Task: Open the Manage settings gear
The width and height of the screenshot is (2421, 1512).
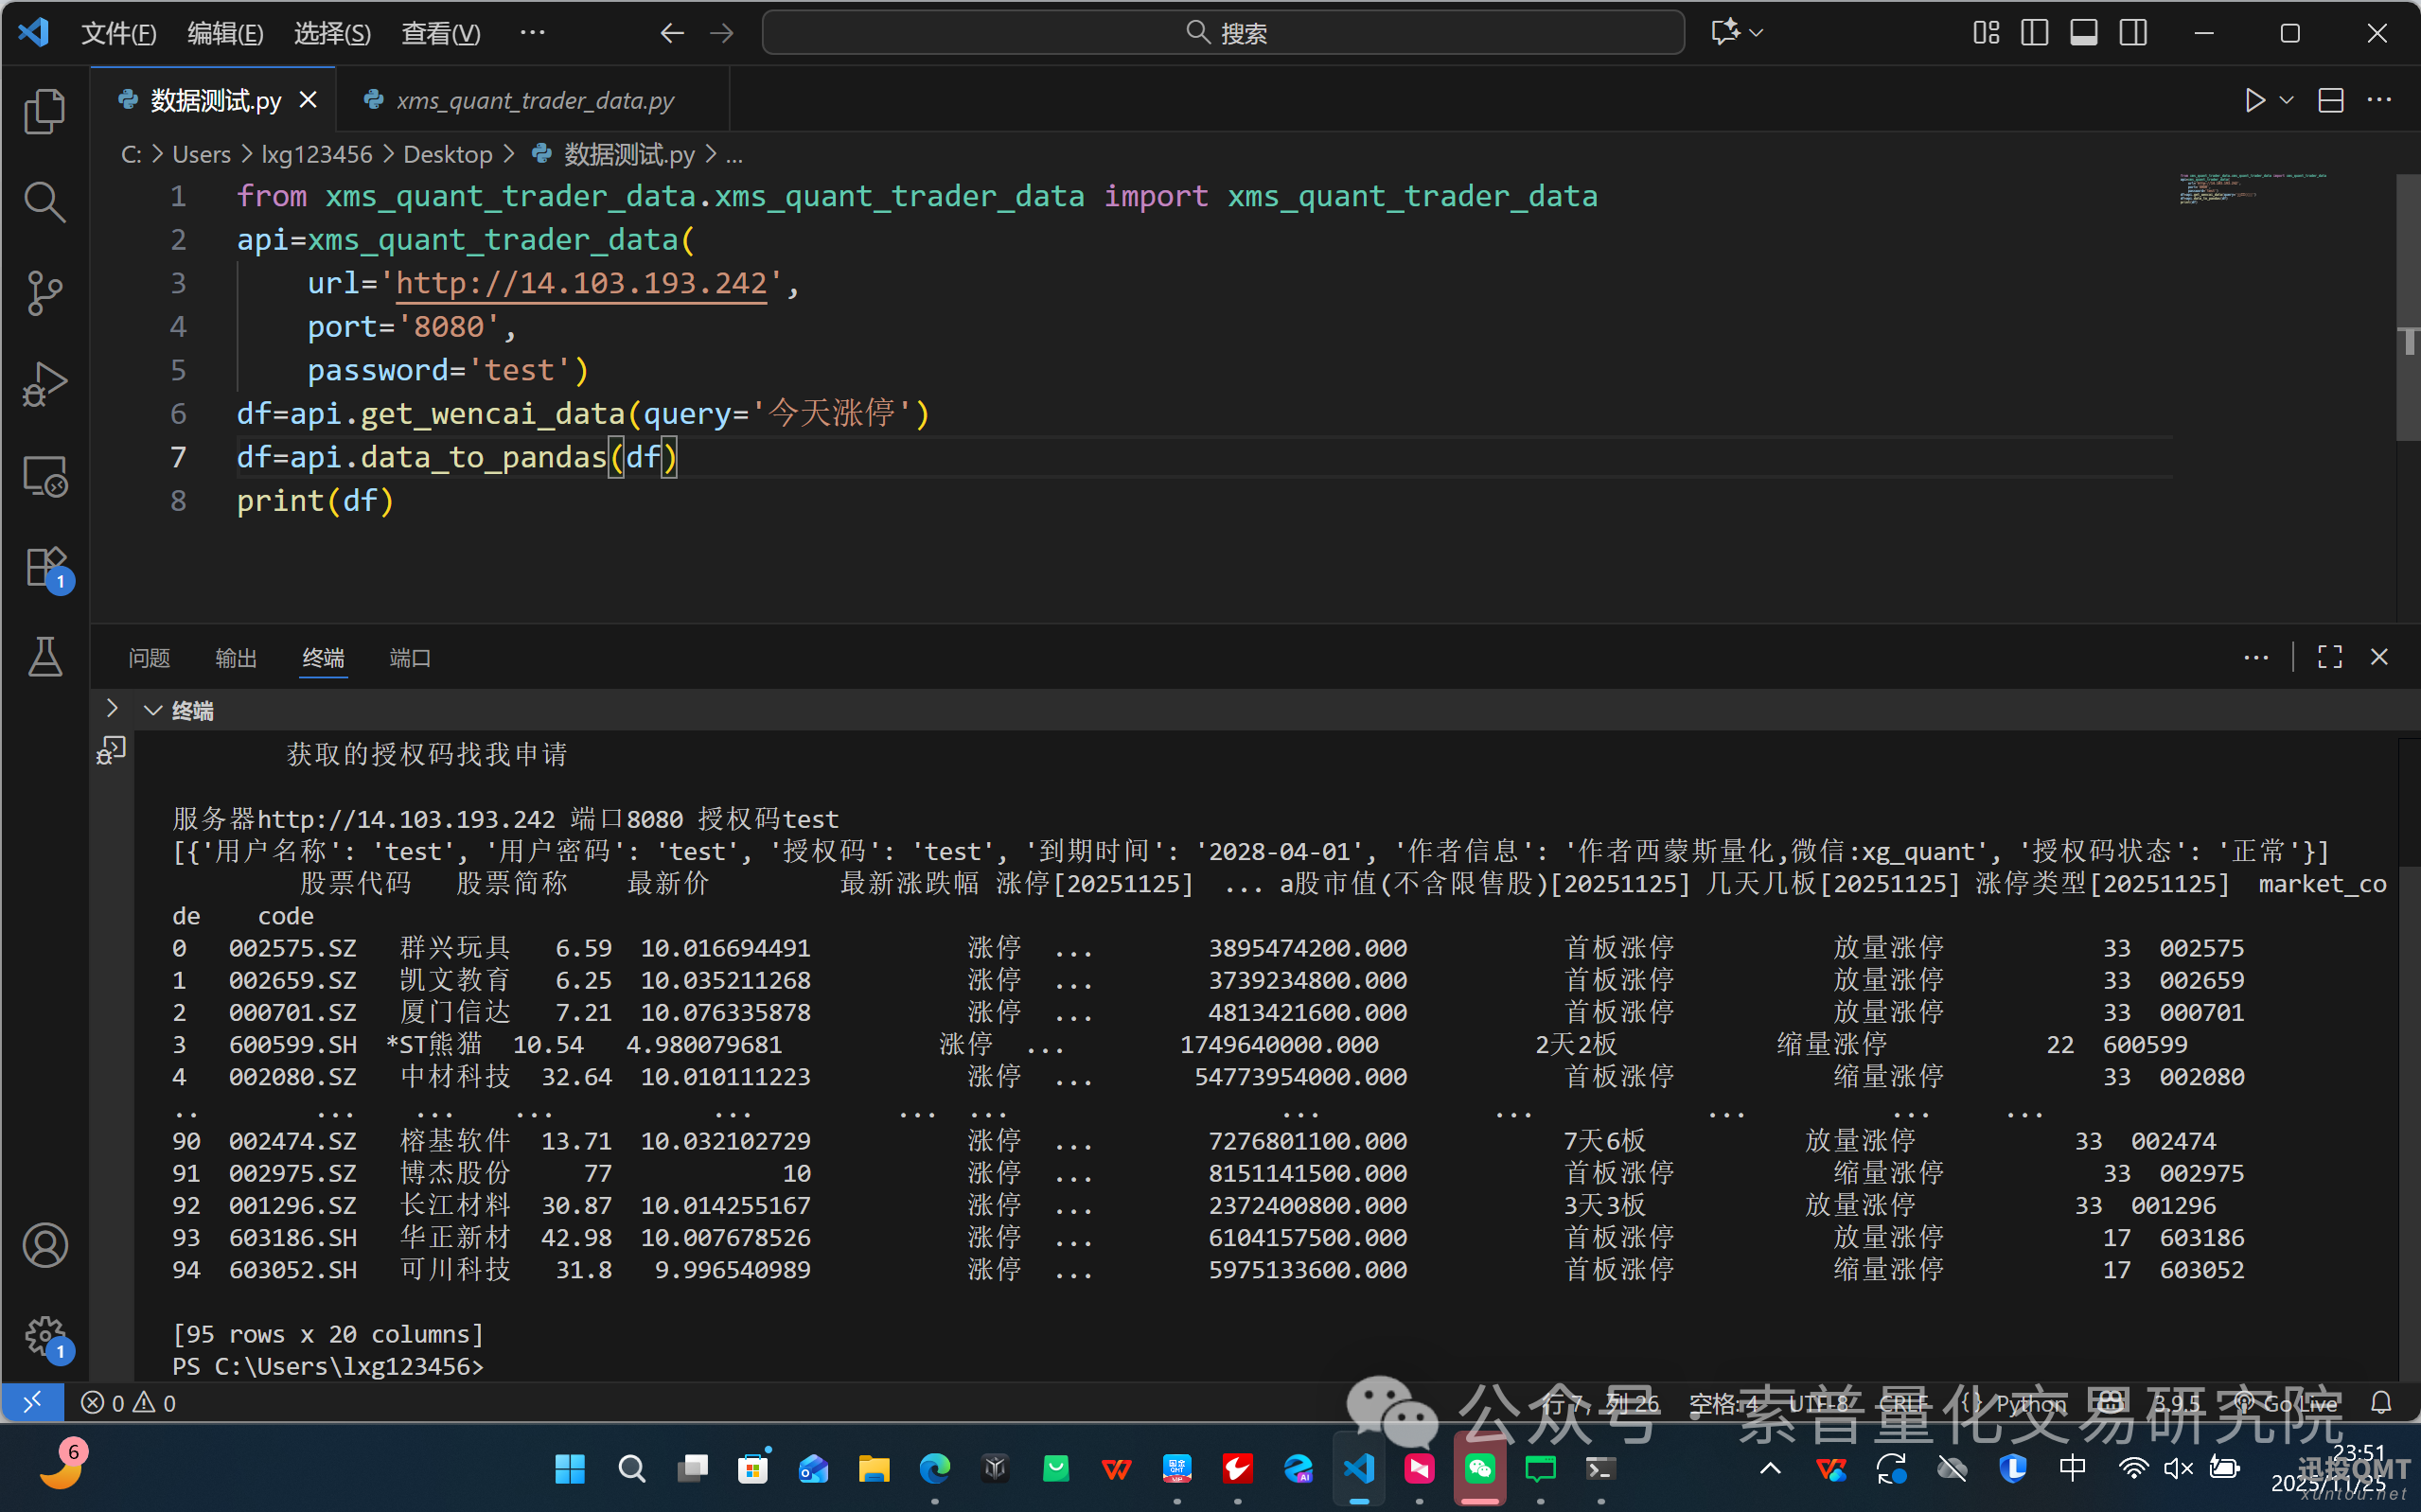Action: point(44,1335)
